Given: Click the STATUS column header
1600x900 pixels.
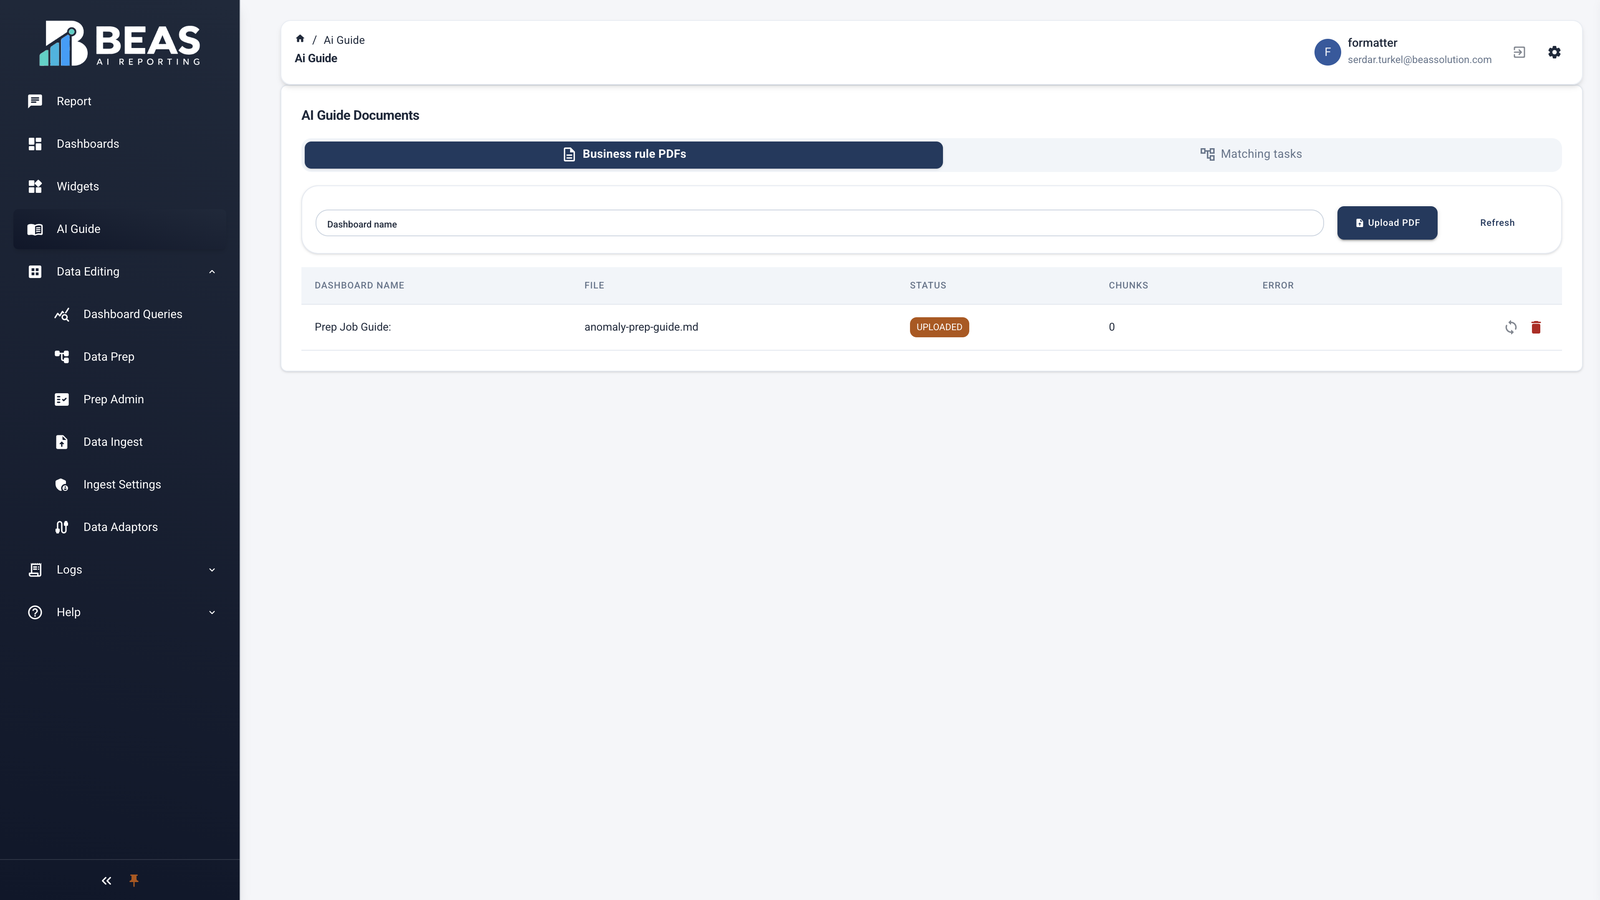Looking at the screenshot, I should pyautogui.click(x=928, y=286).
